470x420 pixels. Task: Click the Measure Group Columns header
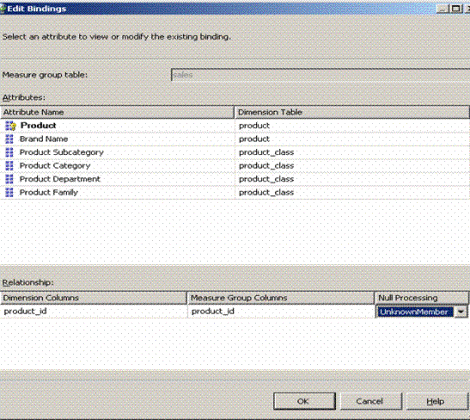pyautogui.click(x=281, y=298)
